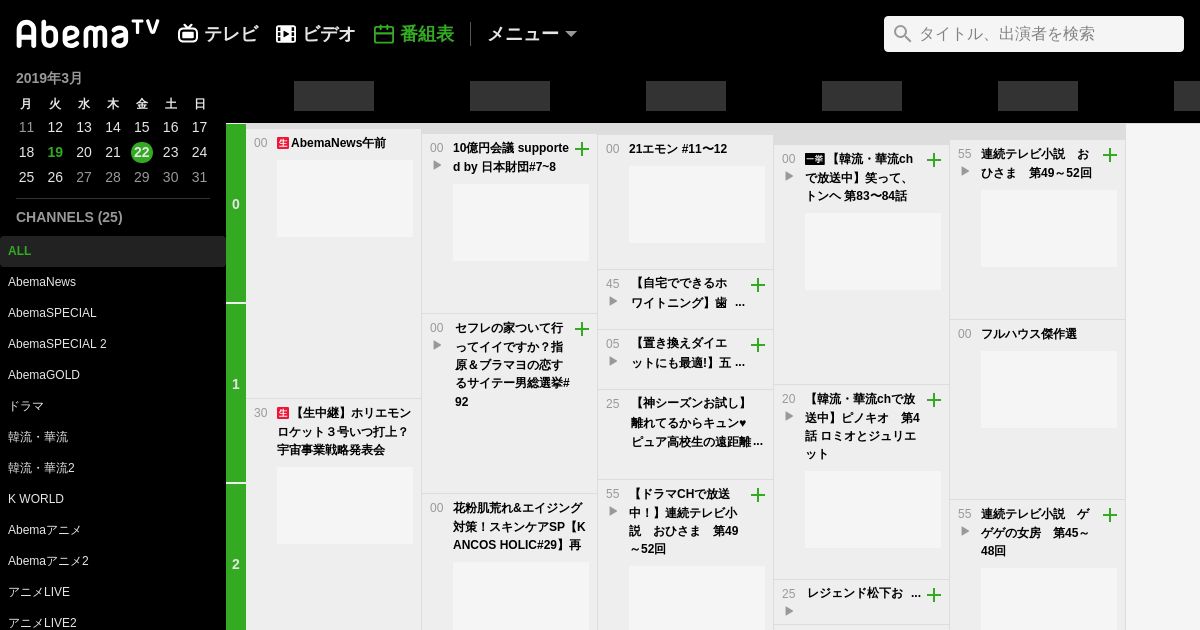Add 自宅でできるホワイトニング program to list
This screenshot has width=1200, height=630.
click(758, 285)
